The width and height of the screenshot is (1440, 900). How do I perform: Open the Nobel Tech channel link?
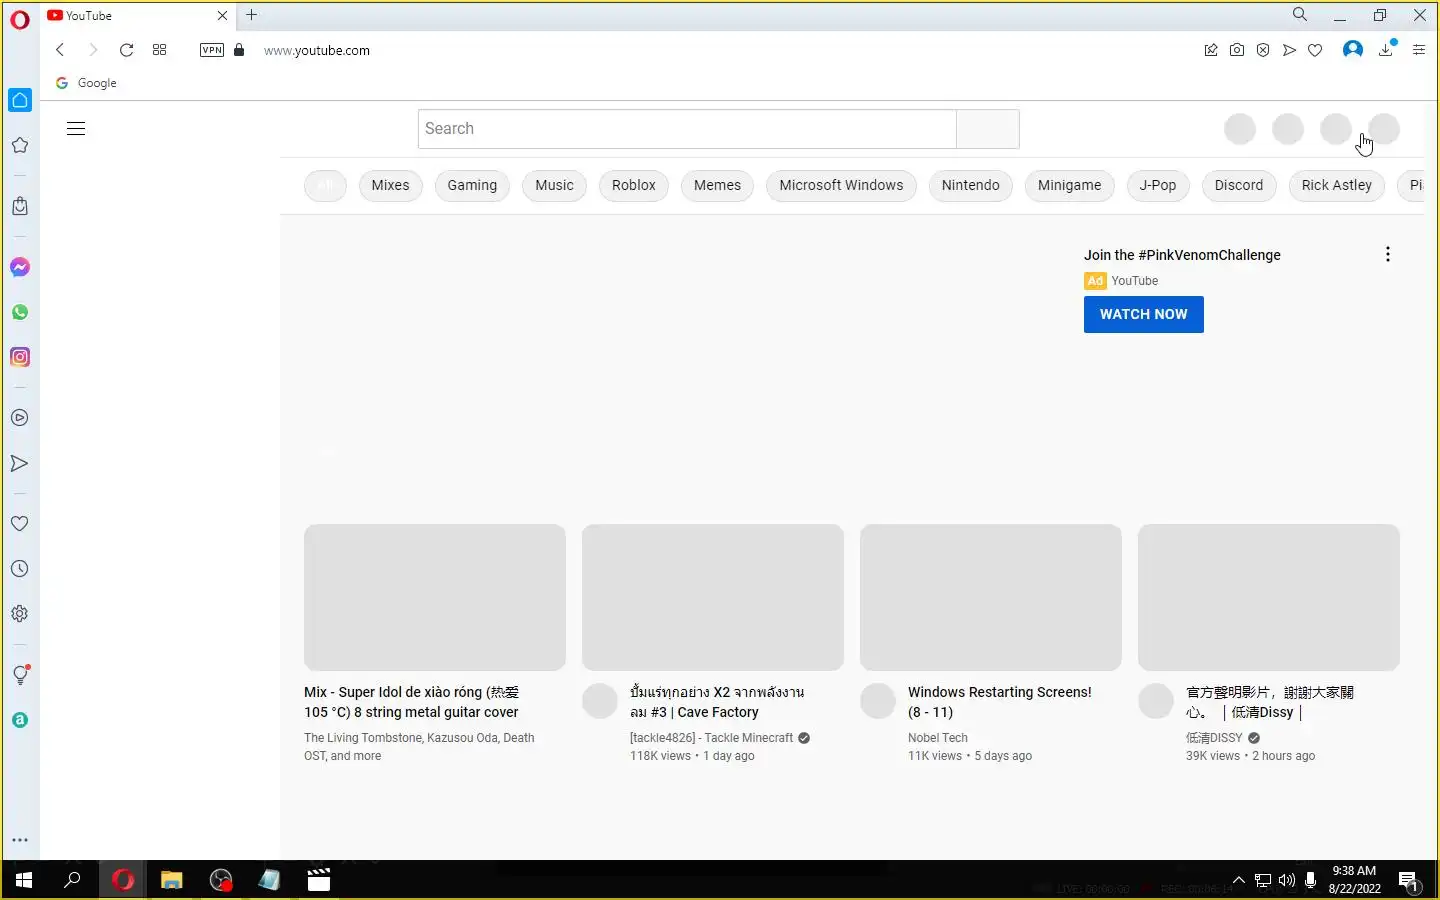(938, 738)
